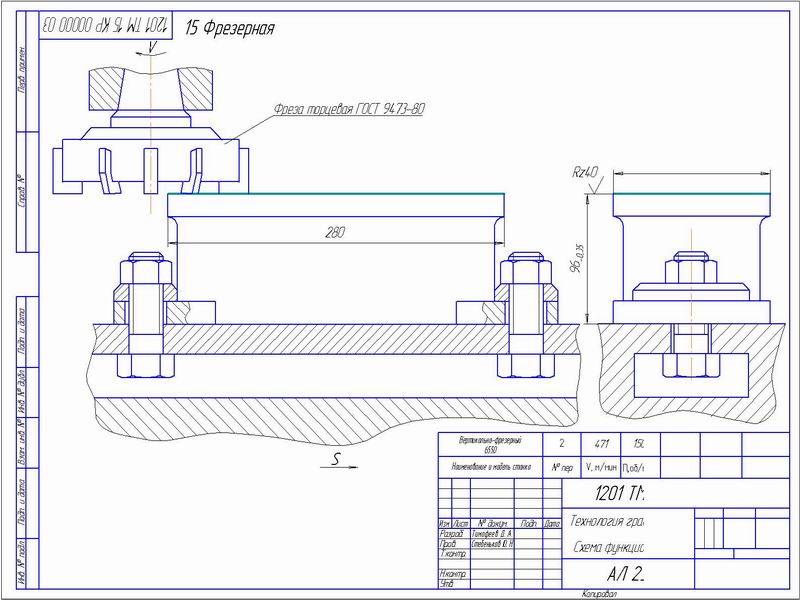Click the 'Дата' column header

(x=552, y=524)
